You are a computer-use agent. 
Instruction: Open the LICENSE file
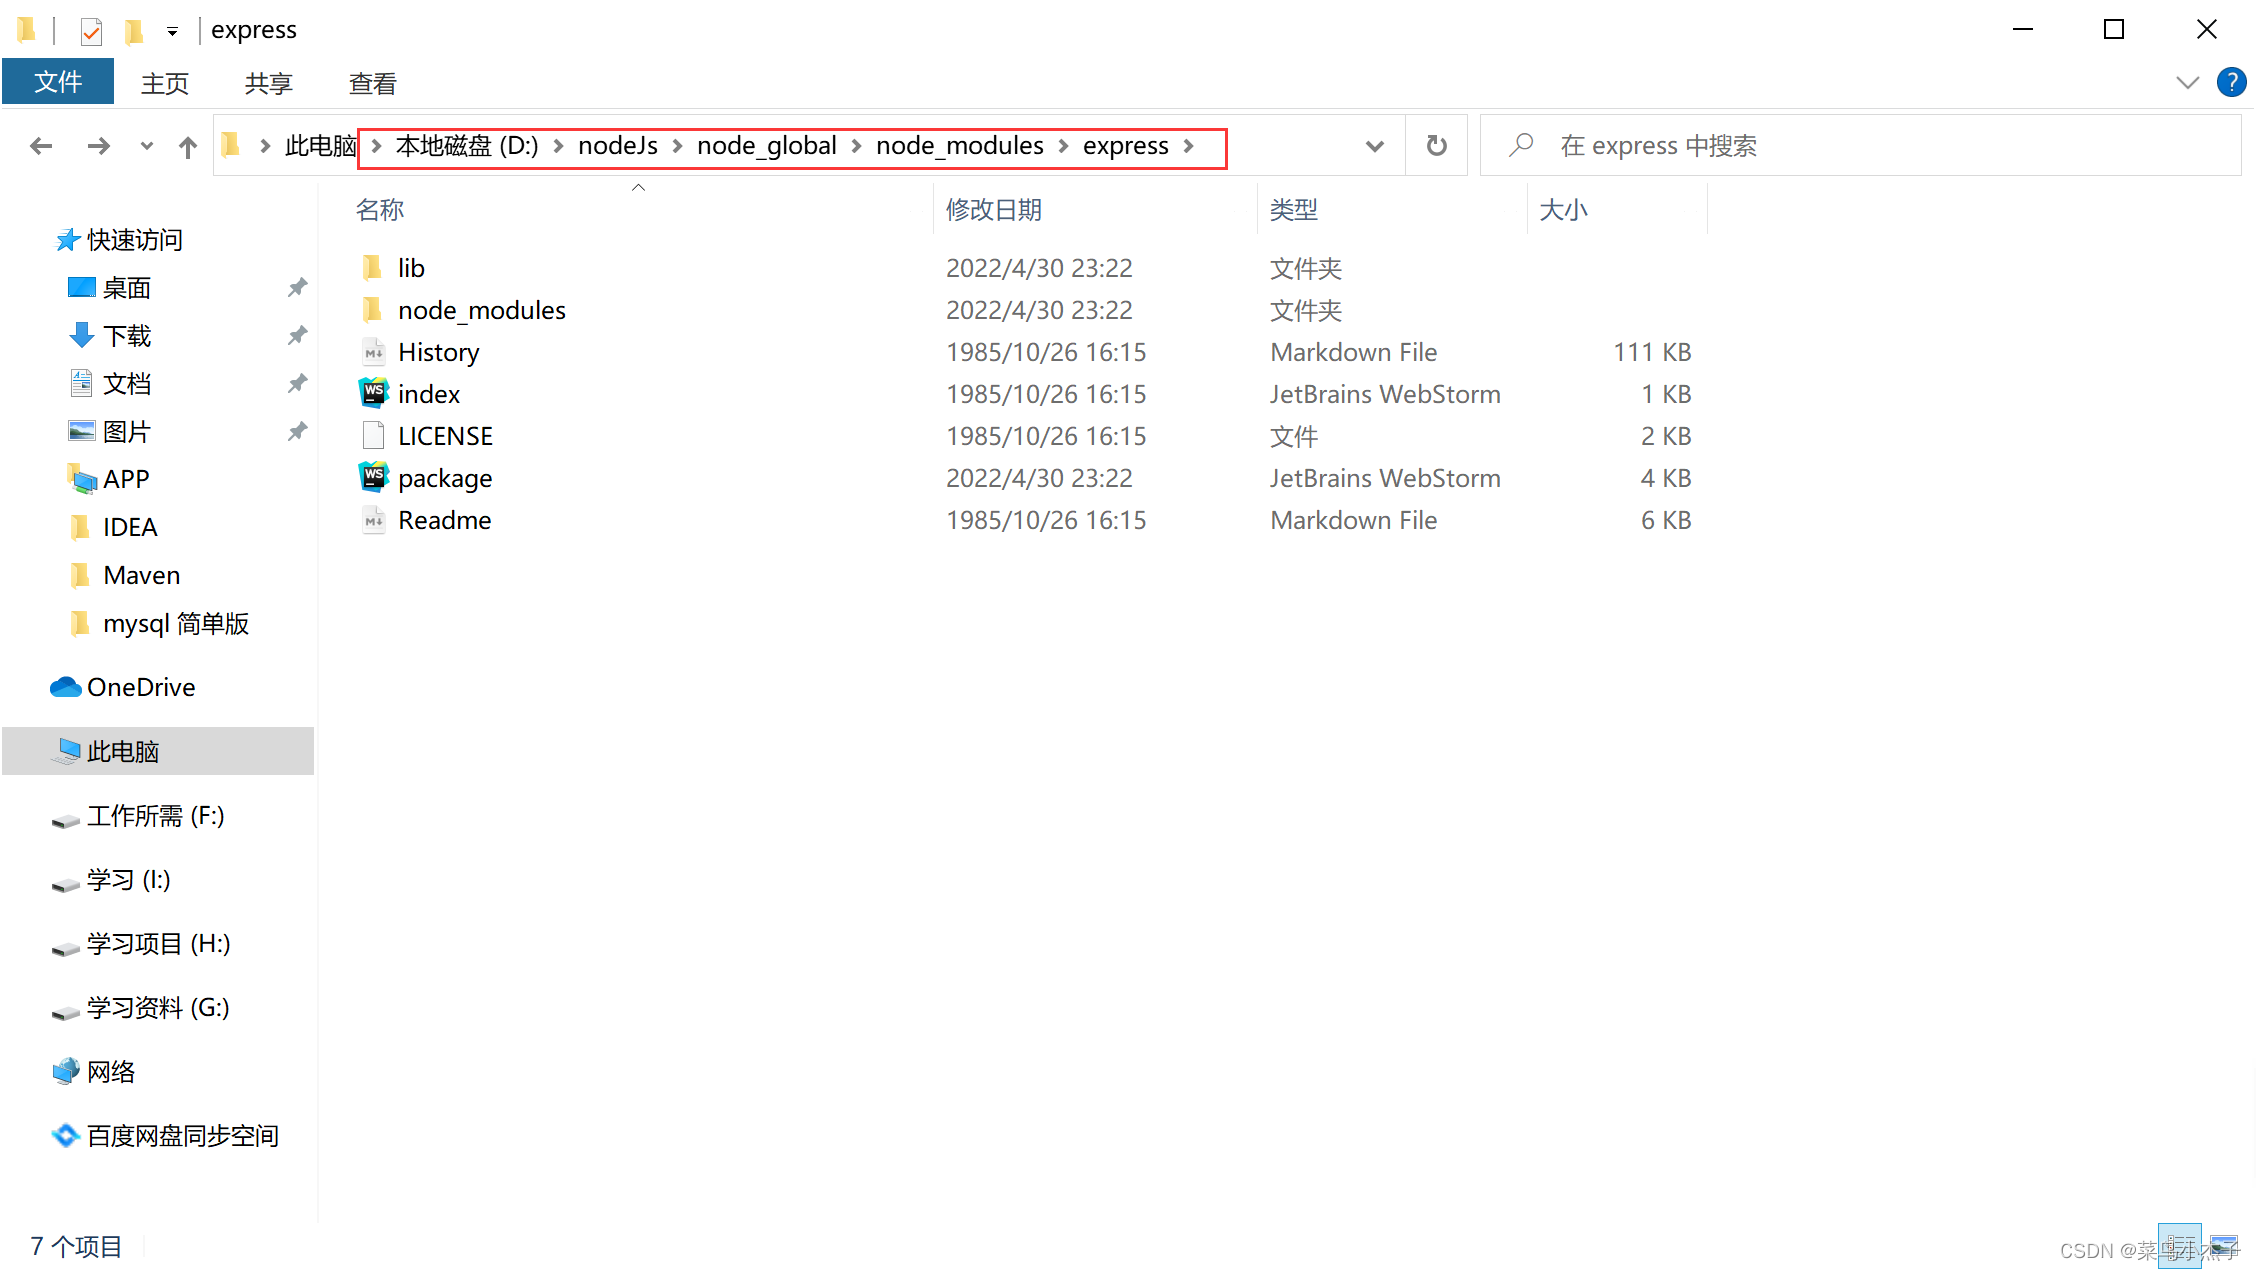point(445,436)
